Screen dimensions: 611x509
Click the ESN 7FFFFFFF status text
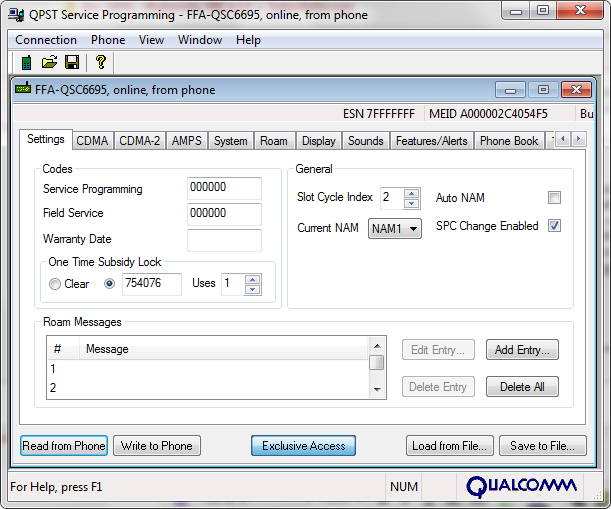pos(379,114)
